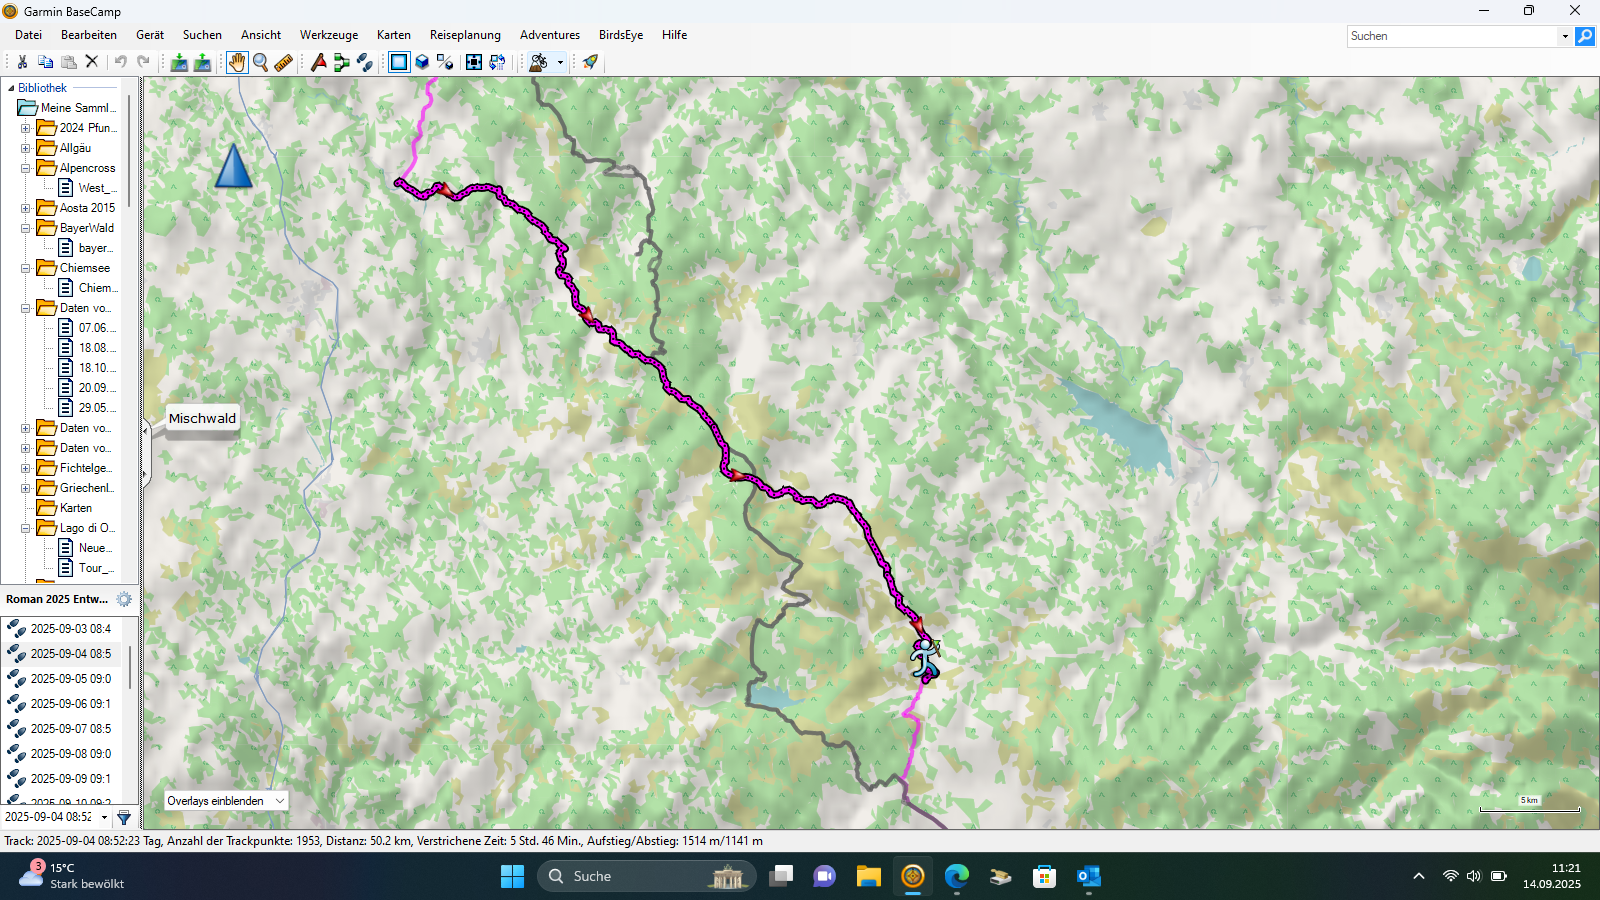Expand the Allgäu folder in library

point(26,148)
